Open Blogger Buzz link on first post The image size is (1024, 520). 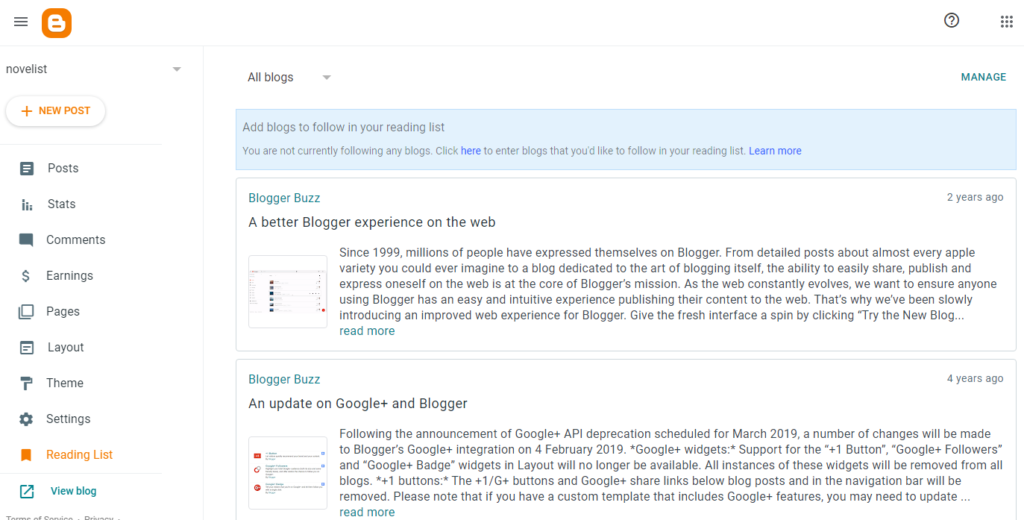tap(284, 198)
